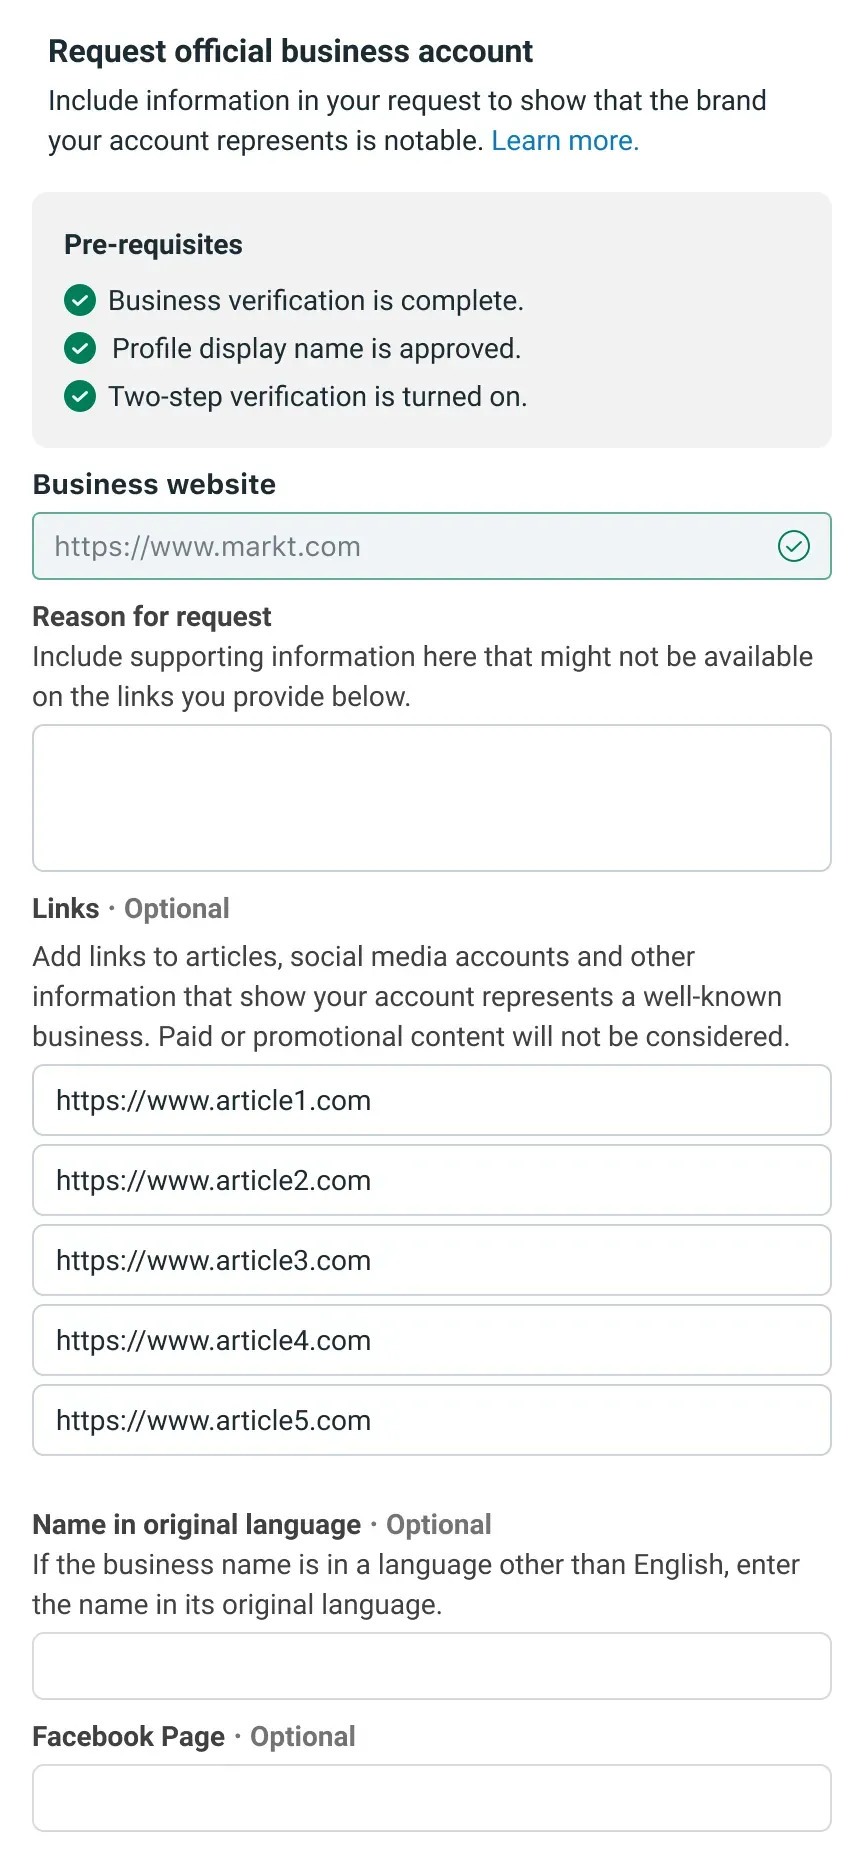Focus the Name in original language field

(x=432, y=1666)
